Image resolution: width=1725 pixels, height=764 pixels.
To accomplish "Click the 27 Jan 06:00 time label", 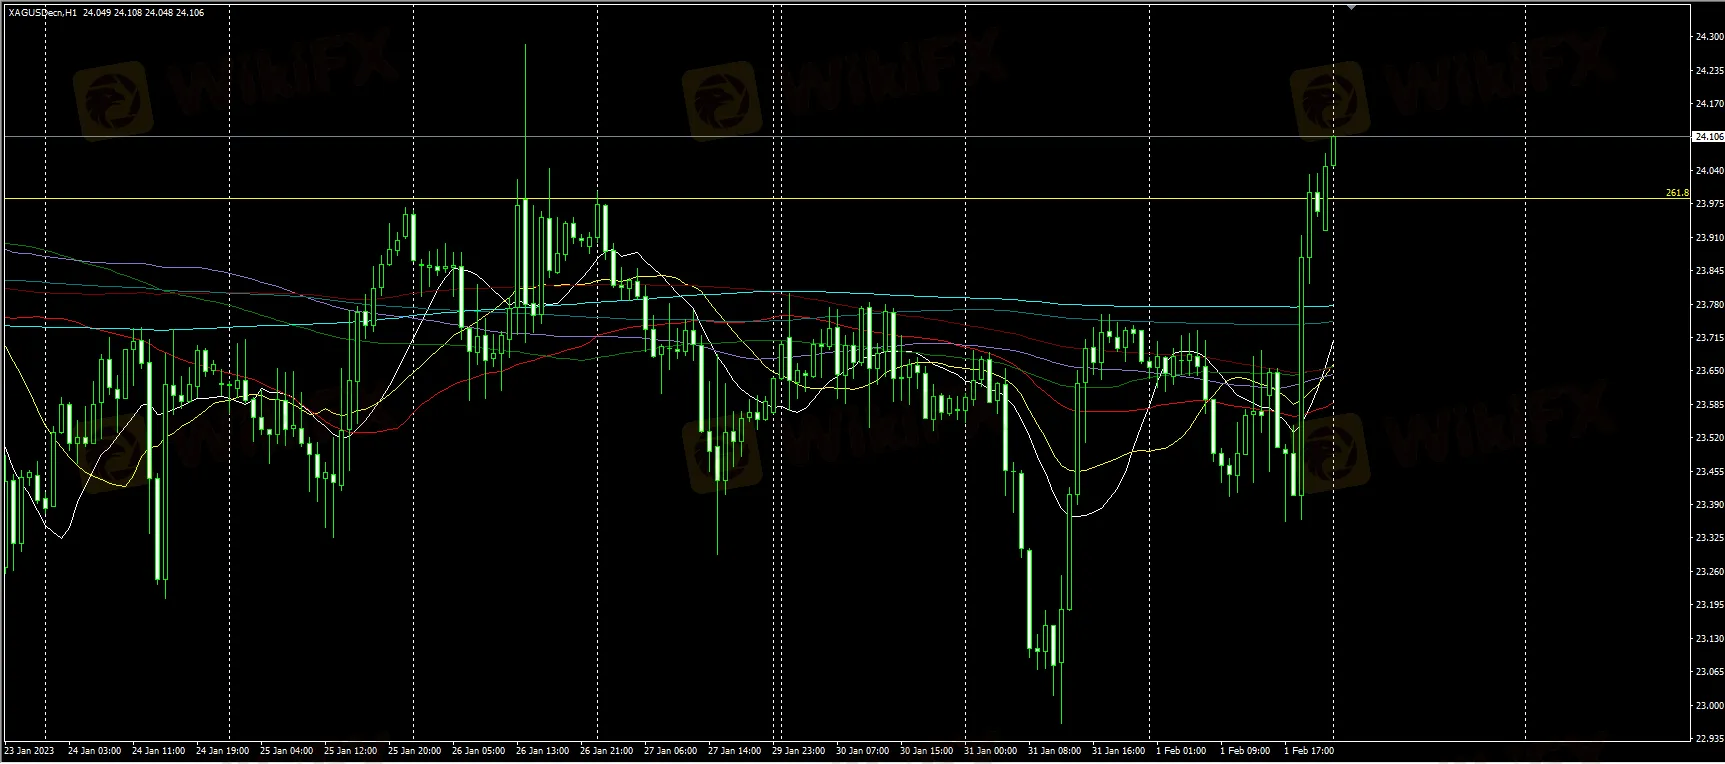I will pos(670,750).
